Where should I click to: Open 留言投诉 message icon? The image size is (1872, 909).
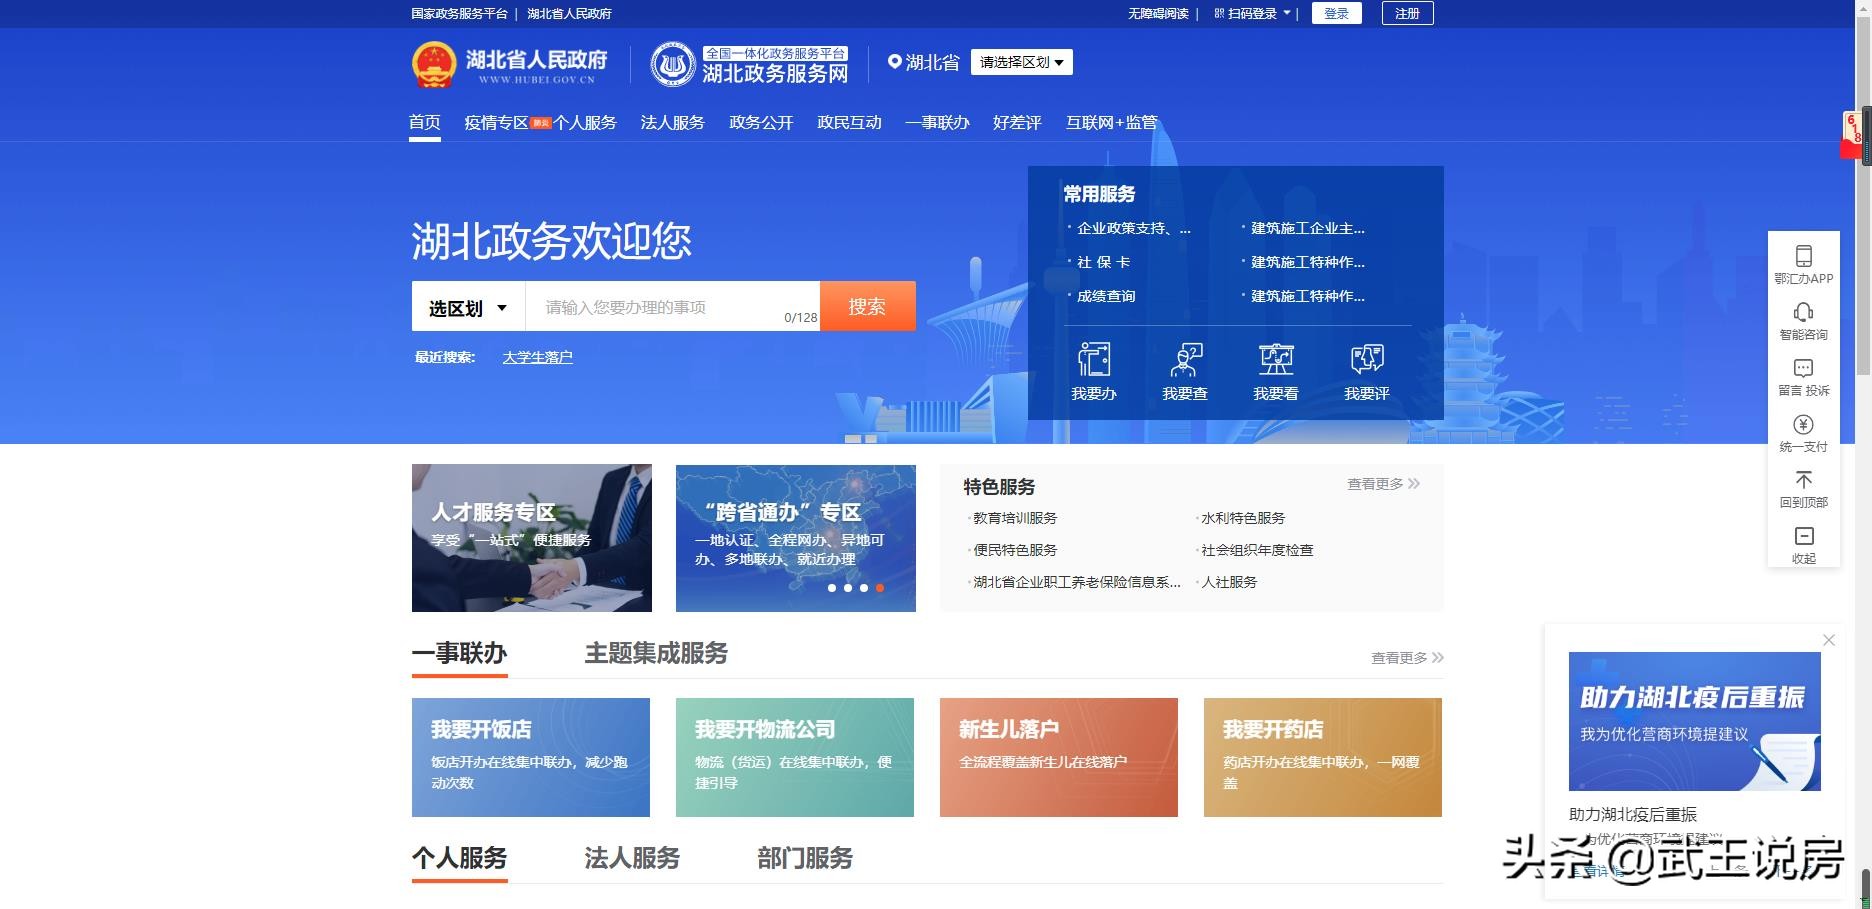point(1803,377)
